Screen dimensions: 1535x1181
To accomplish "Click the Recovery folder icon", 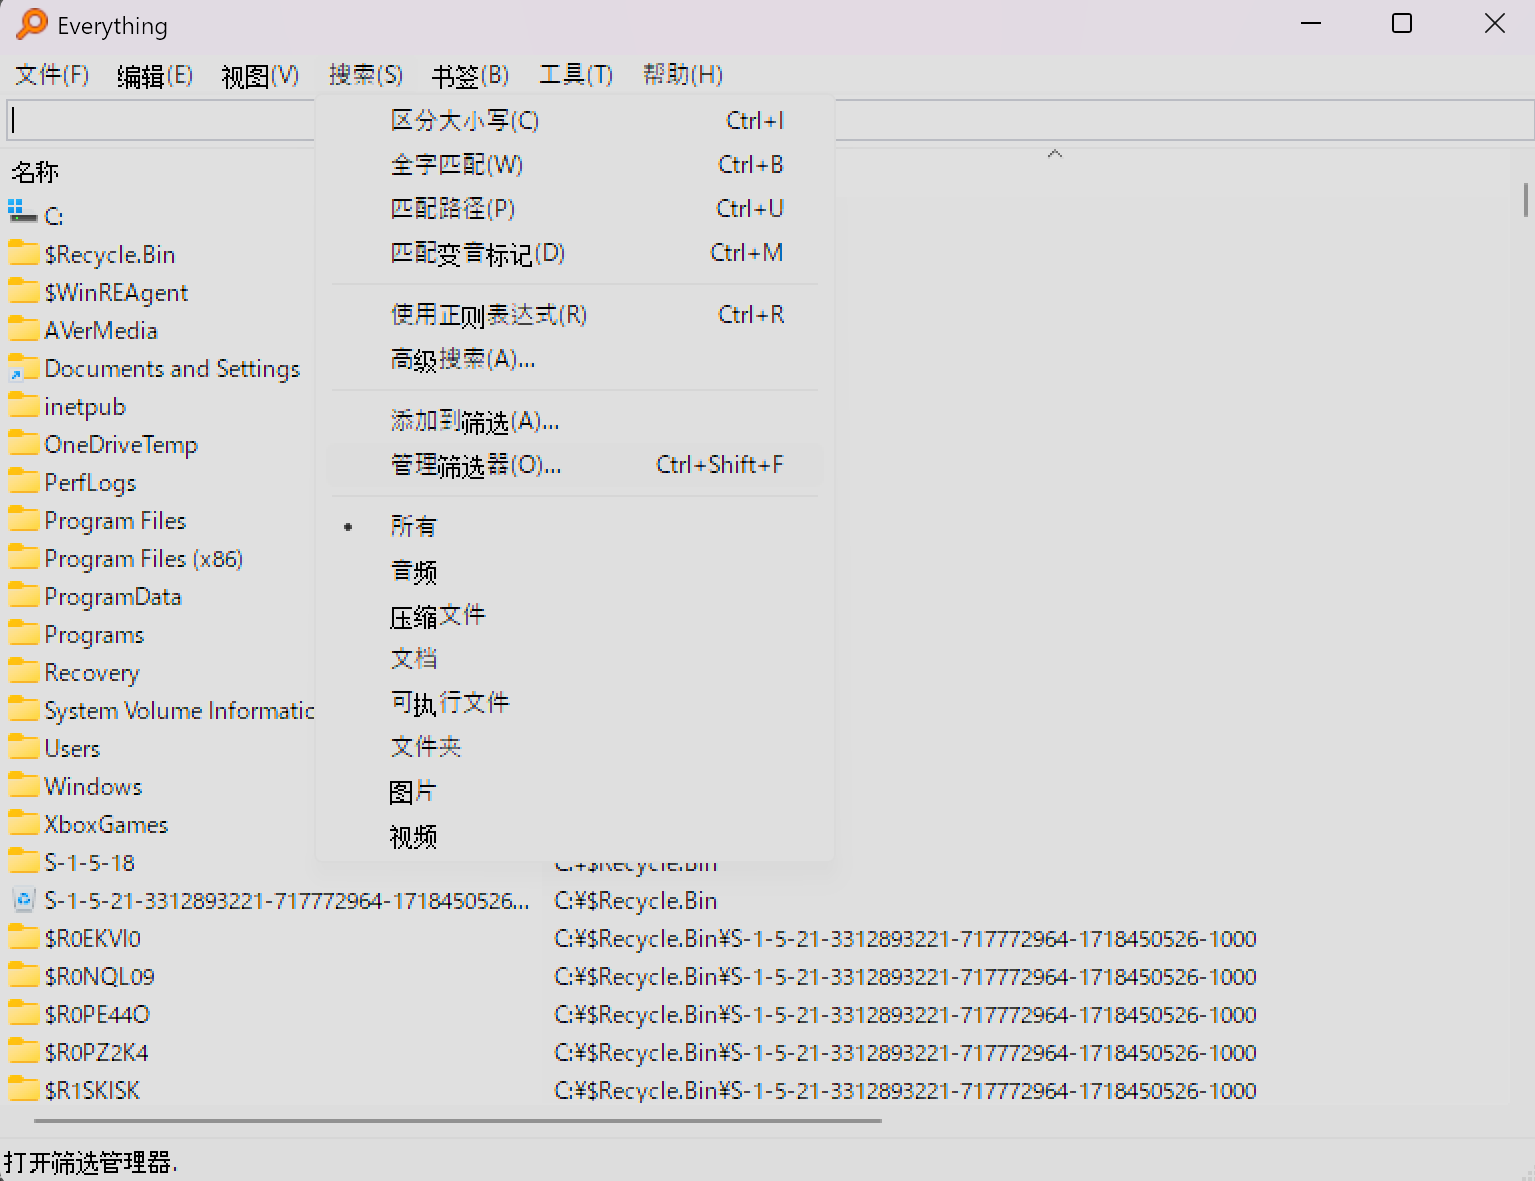I will (x=23, y=670).
